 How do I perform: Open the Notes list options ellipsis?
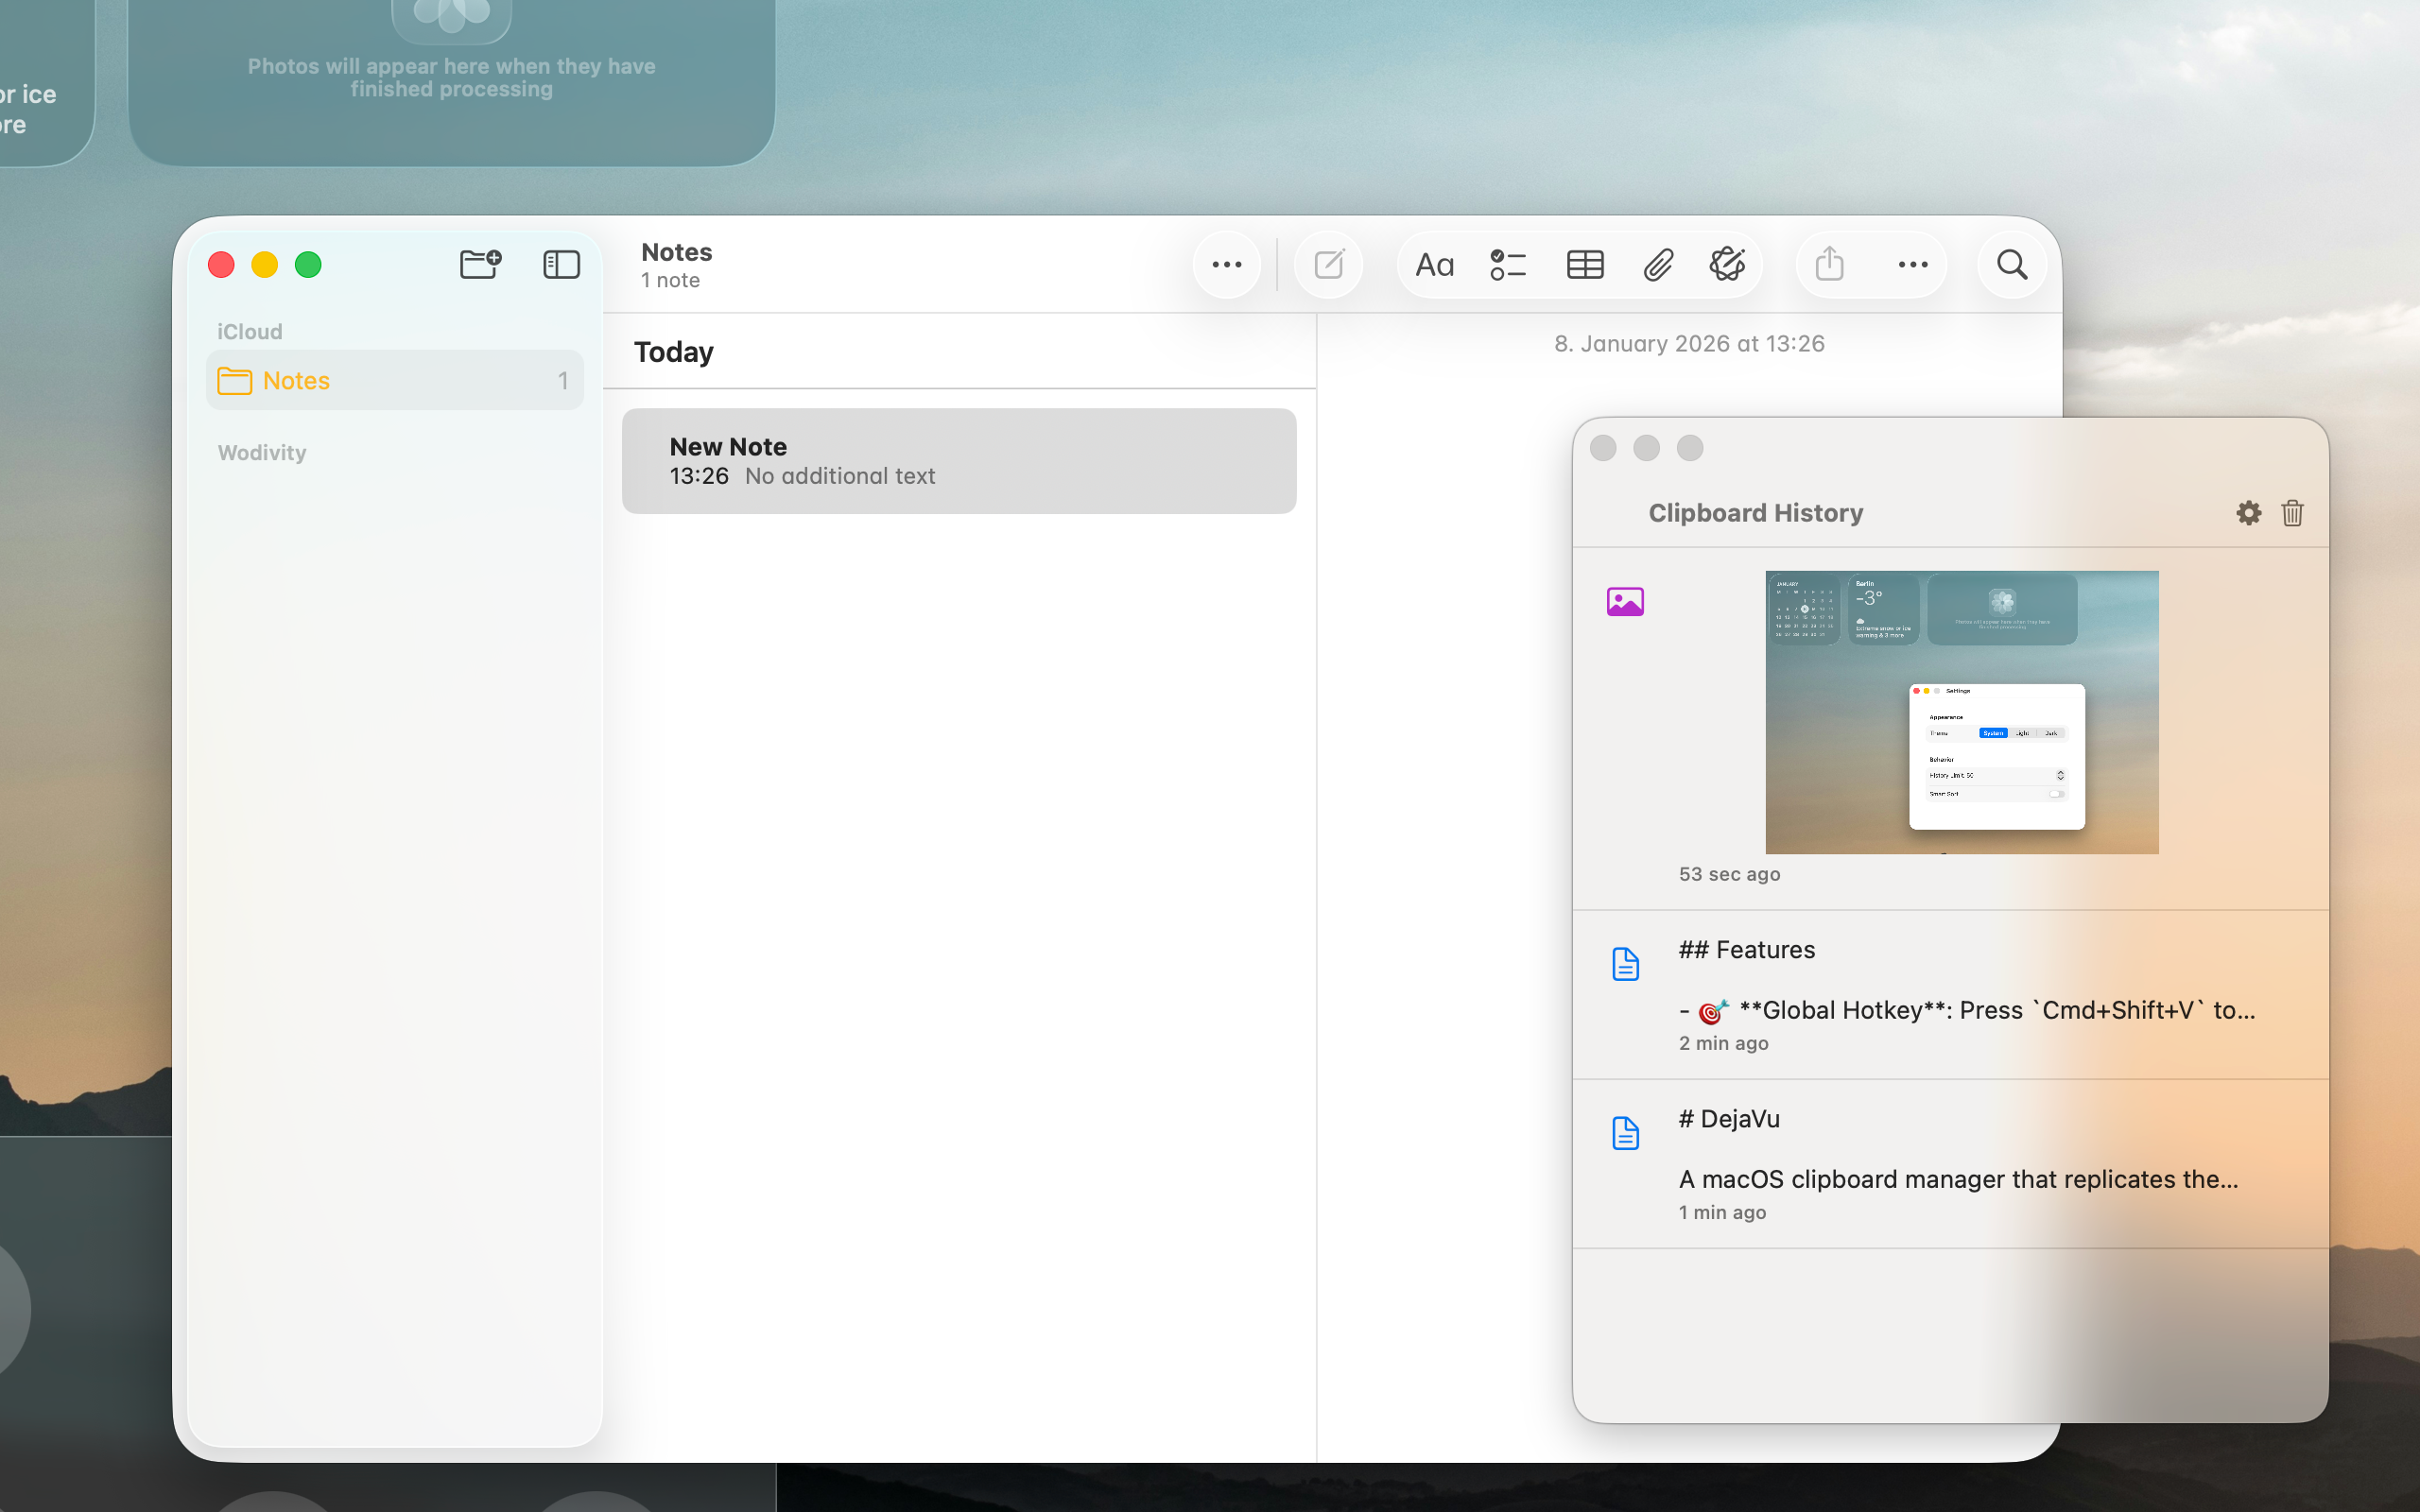pyautogui.click(x=1227, y=265)
